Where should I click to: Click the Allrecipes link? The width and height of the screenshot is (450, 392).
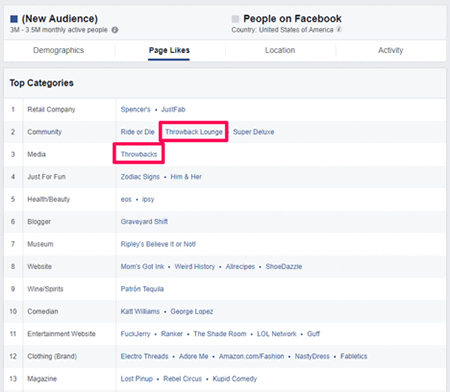(x=240, y=267)
